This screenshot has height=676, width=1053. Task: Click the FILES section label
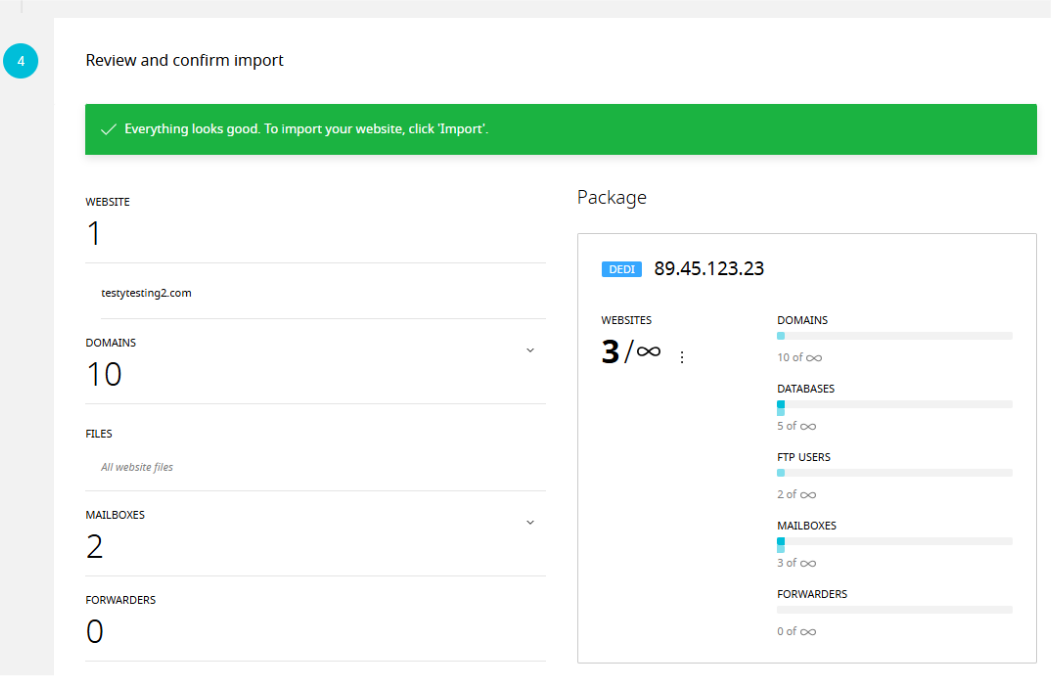[x=99, y=434]
